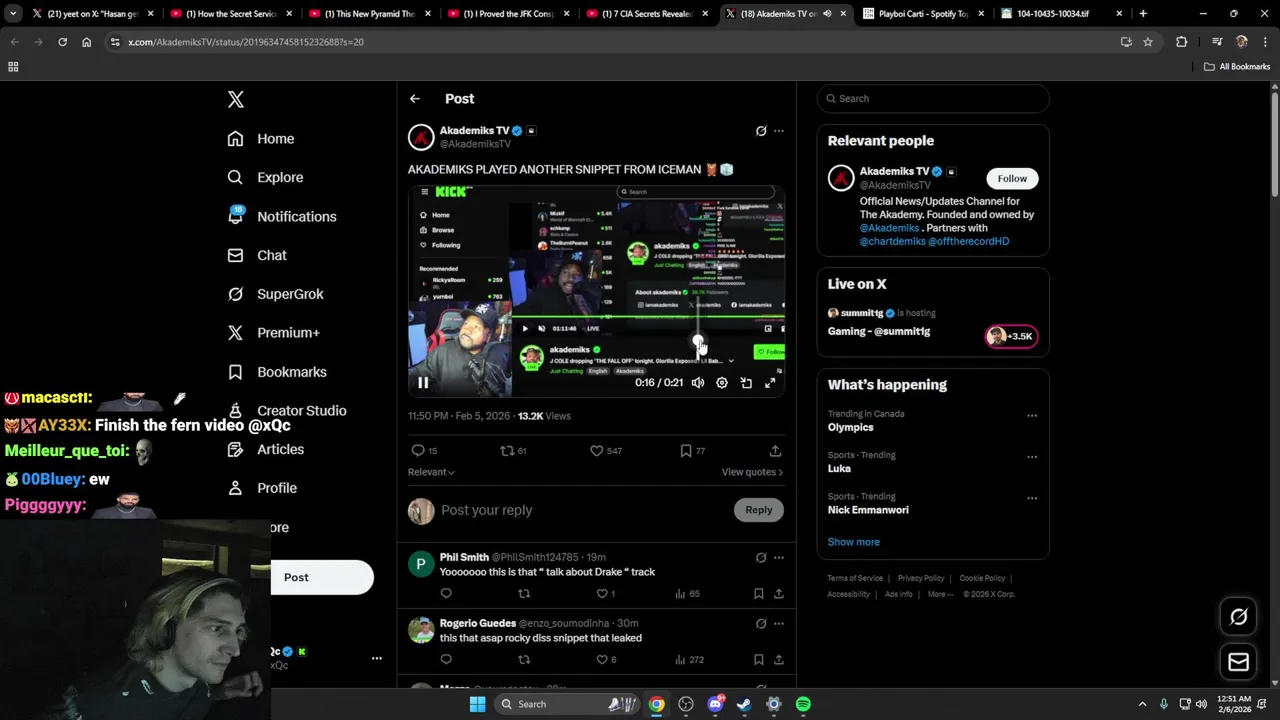
Task: Open more options for Nick Emmanwori trend
Action: point(1032,498)
